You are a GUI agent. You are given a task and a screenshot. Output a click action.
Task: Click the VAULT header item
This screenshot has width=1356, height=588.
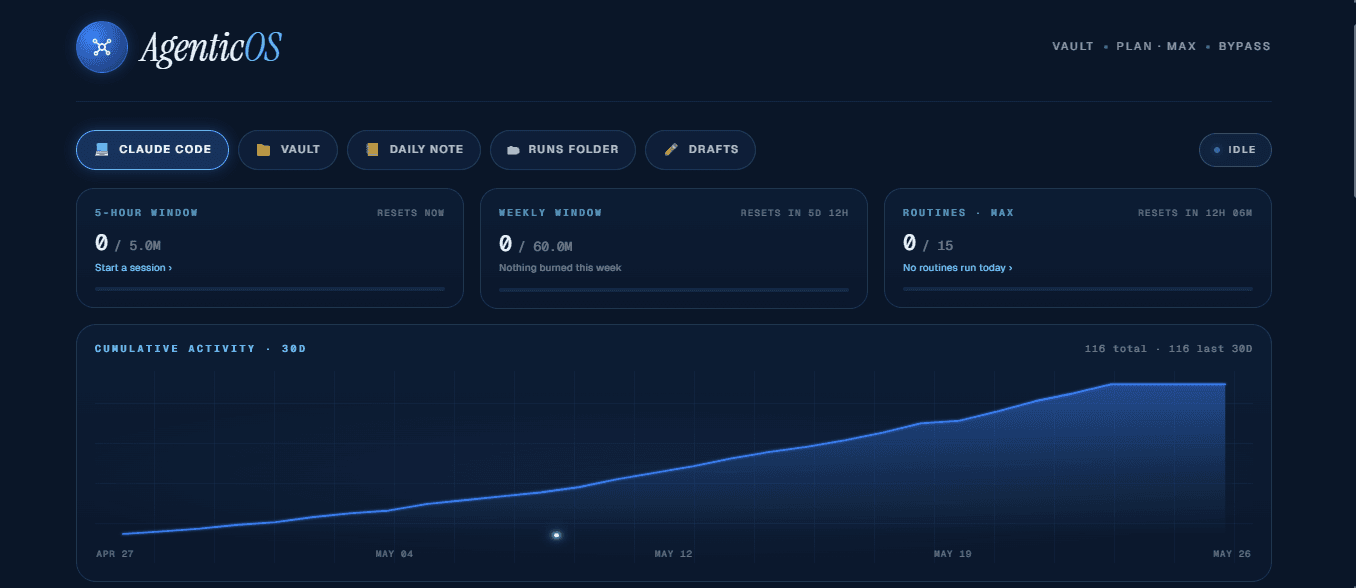click(x=1073, y=46)
